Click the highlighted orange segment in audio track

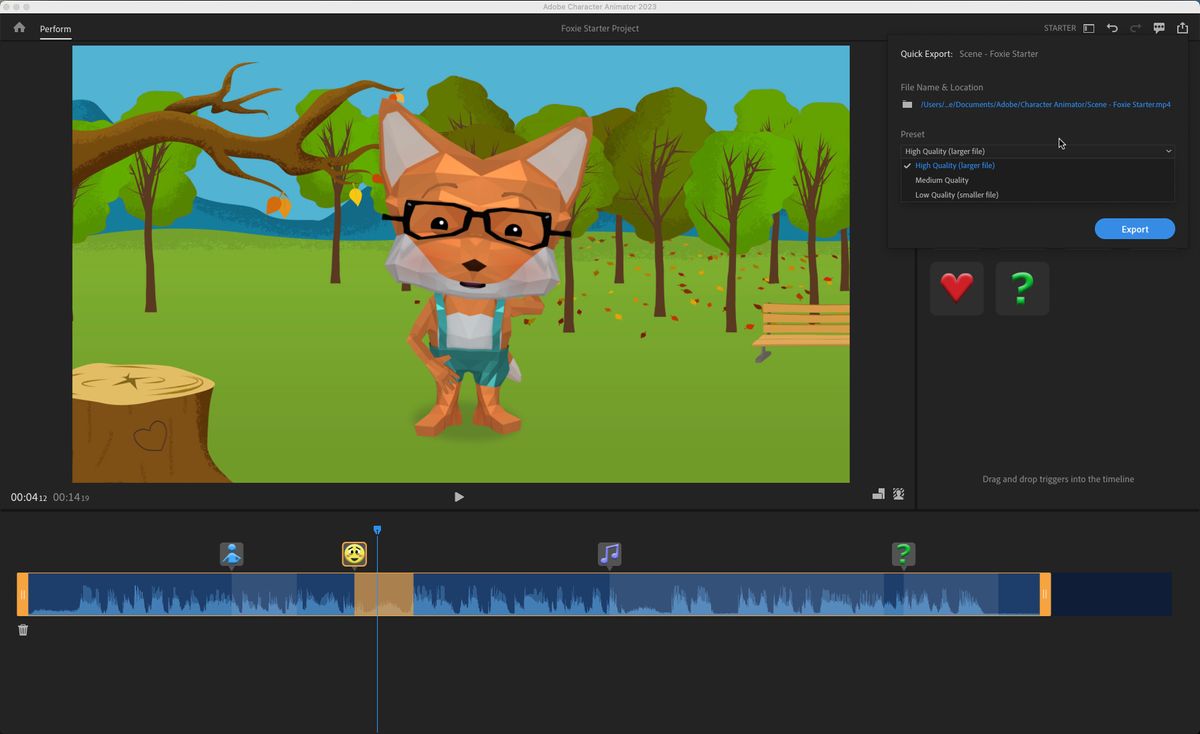(x=384, y=594)
